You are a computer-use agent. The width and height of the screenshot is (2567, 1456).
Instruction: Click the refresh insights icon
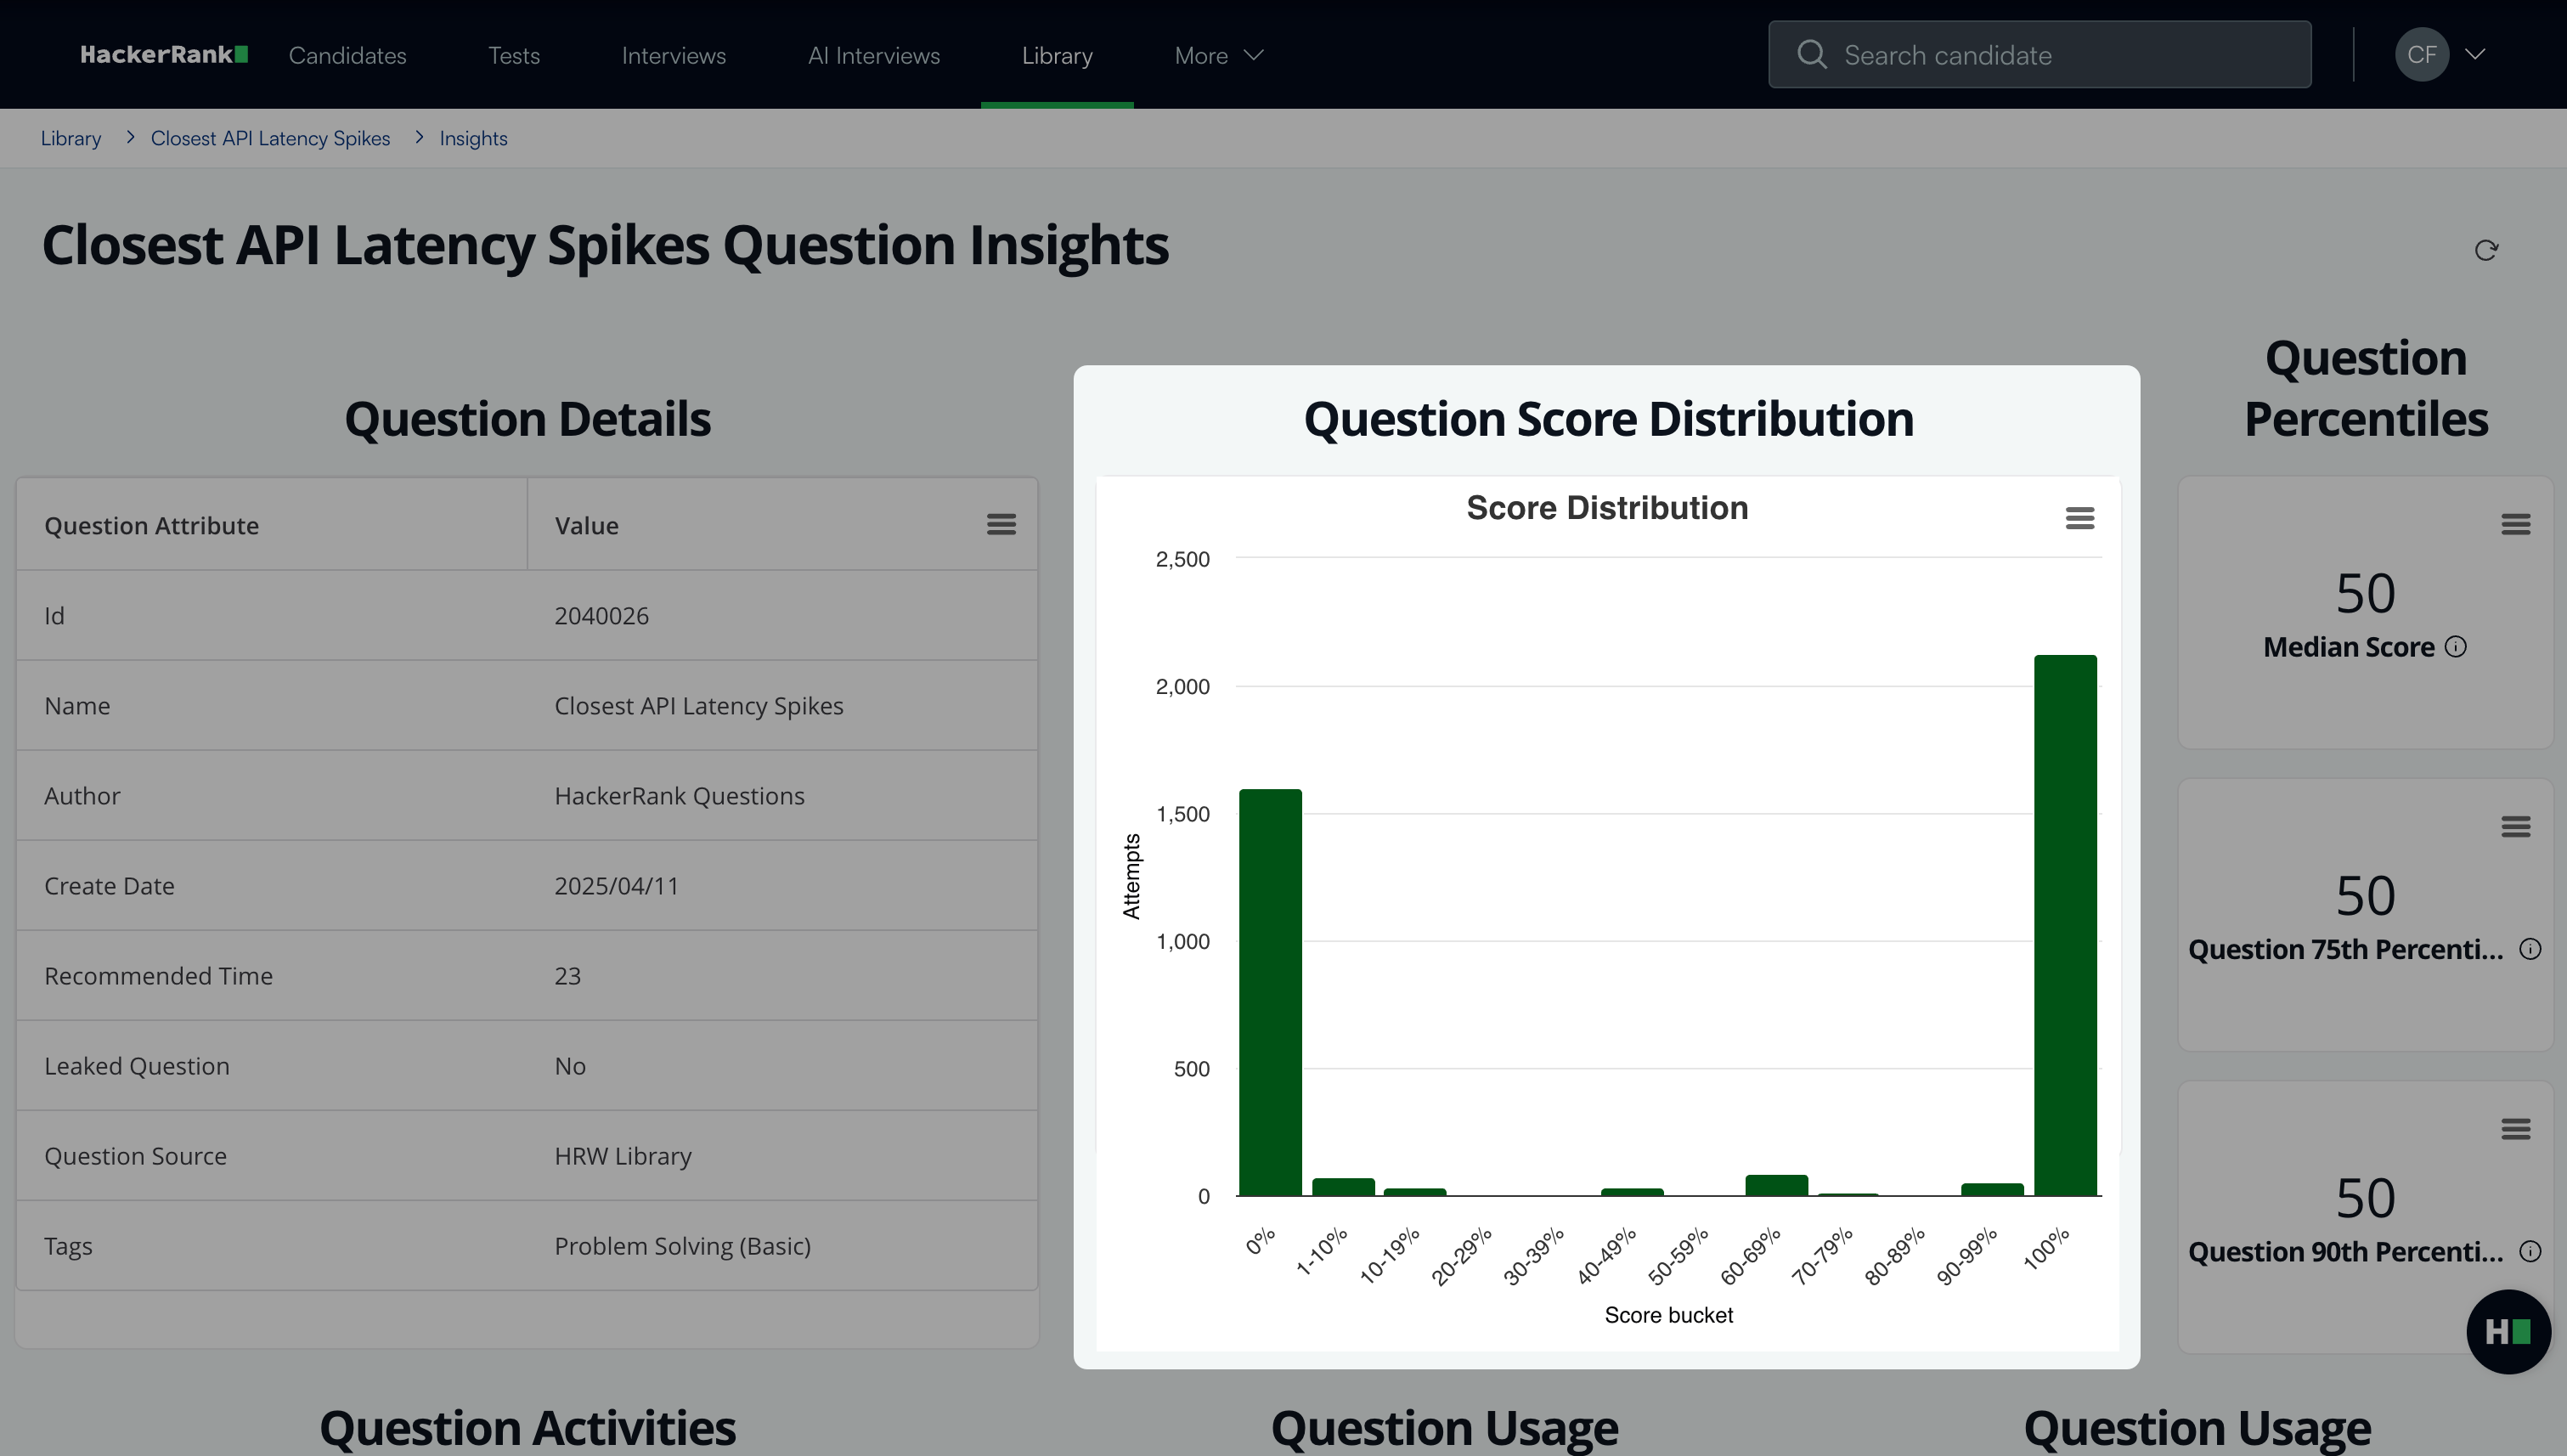pos(2486,250)
